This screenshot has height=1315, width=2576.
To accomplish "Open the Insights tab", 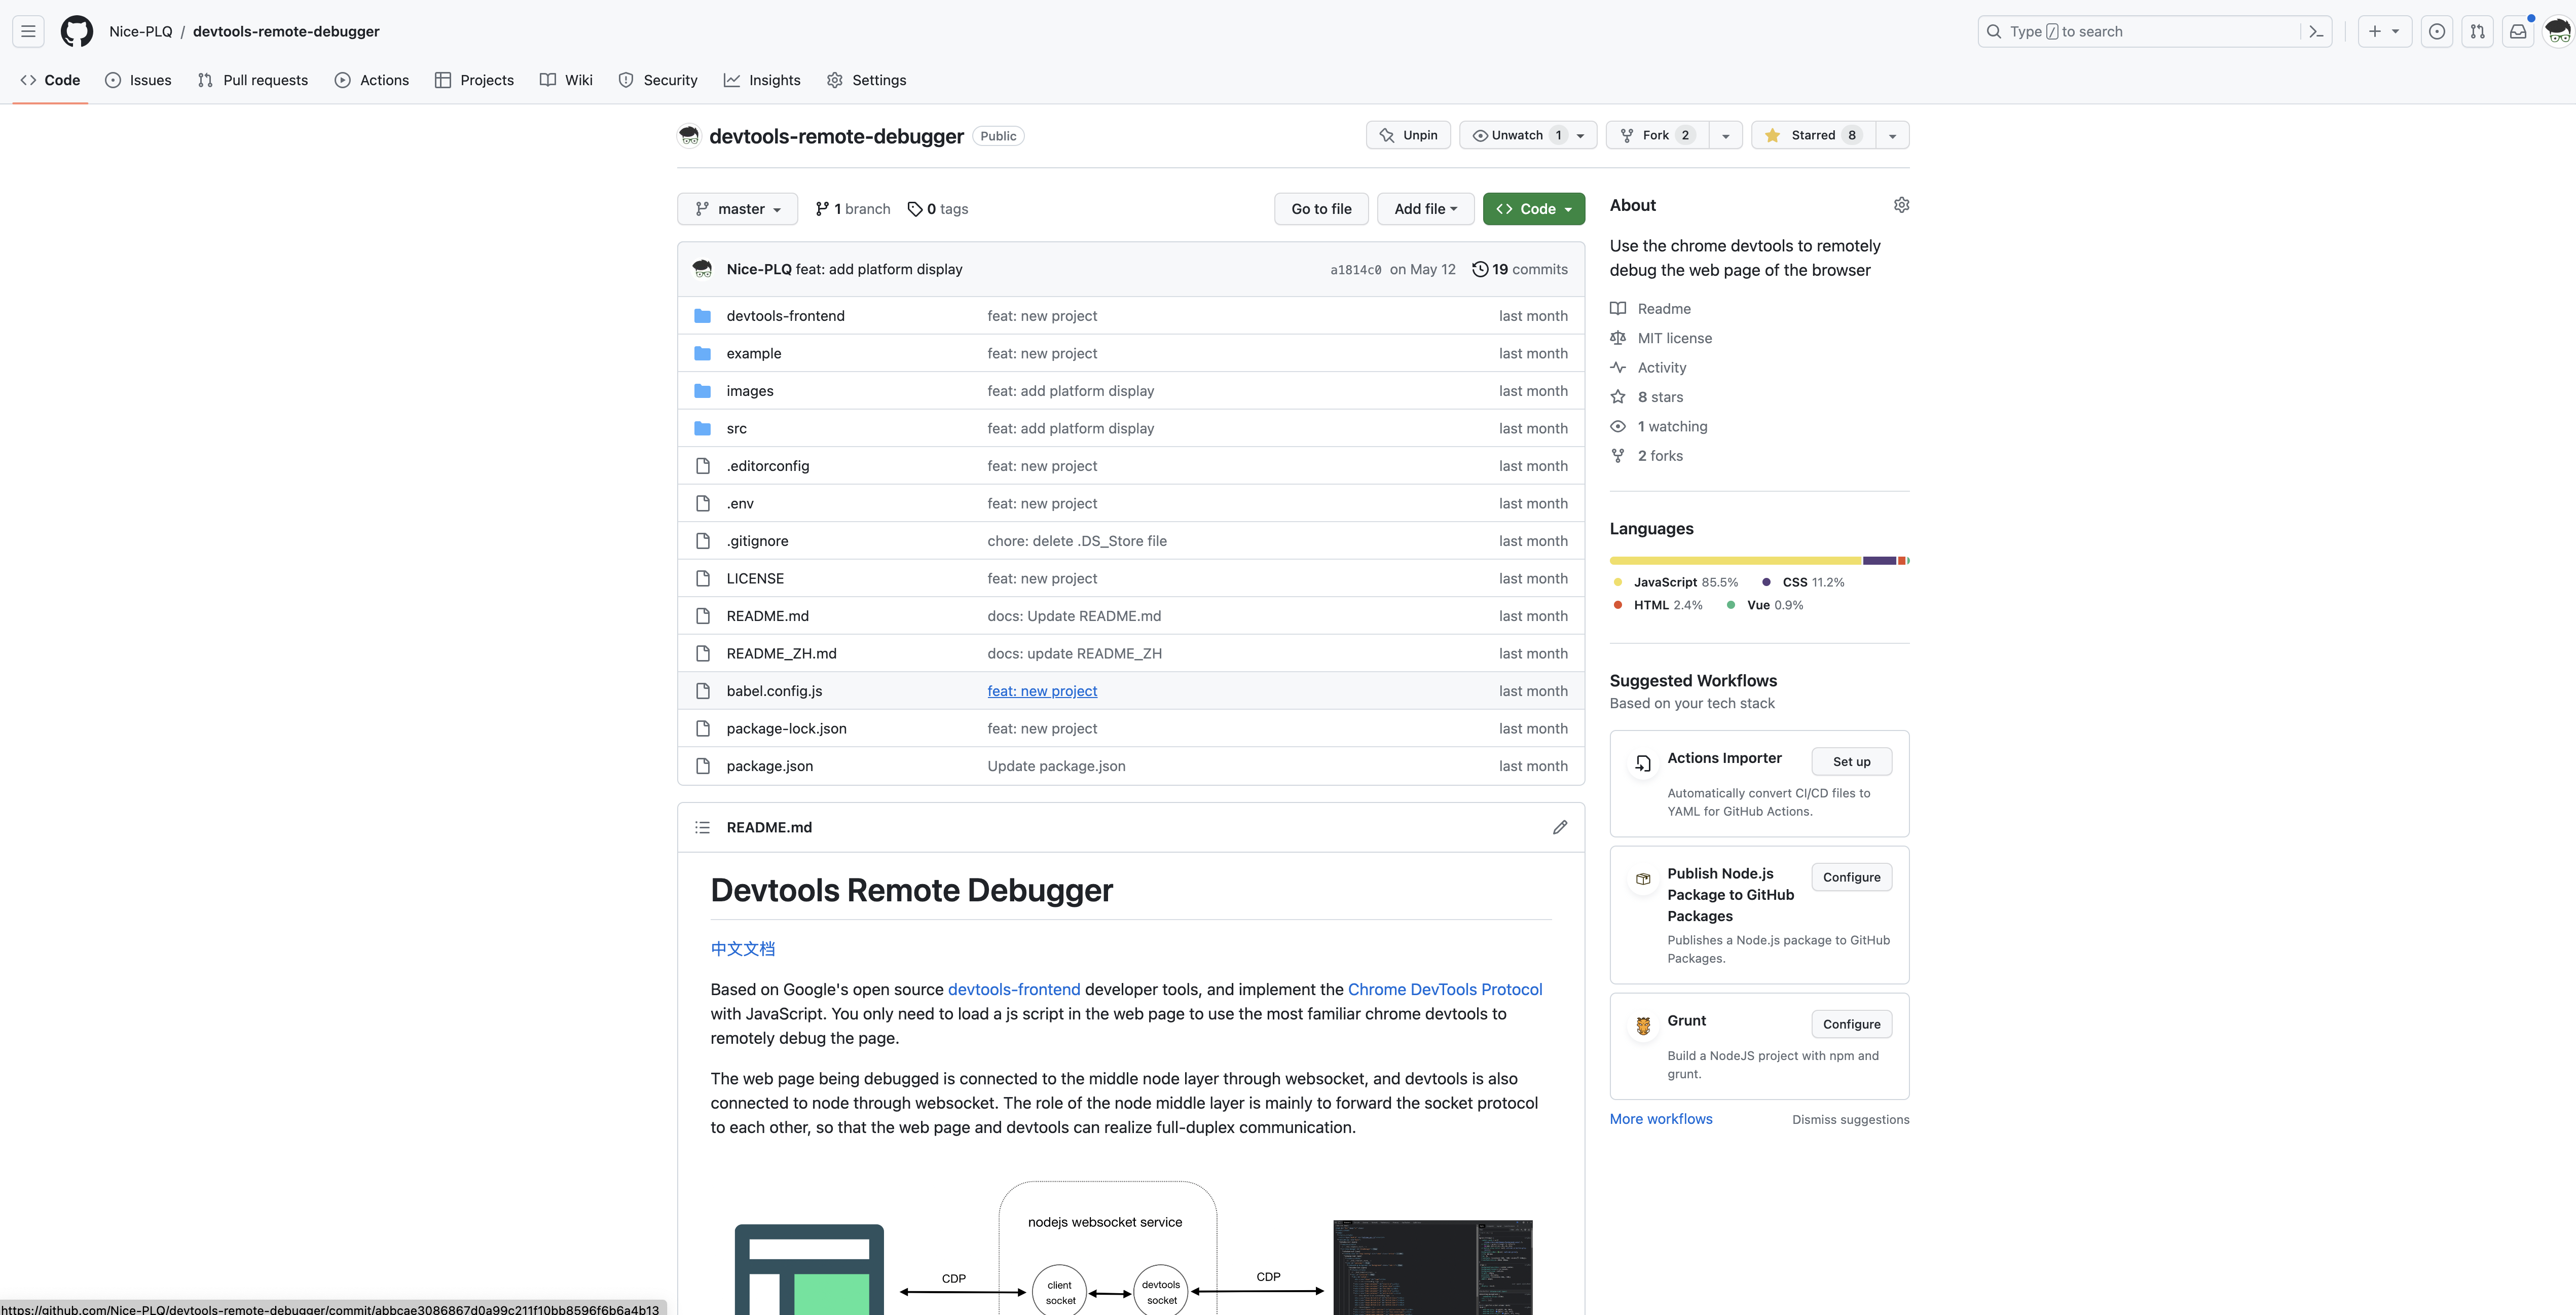I will pos(762,80).
